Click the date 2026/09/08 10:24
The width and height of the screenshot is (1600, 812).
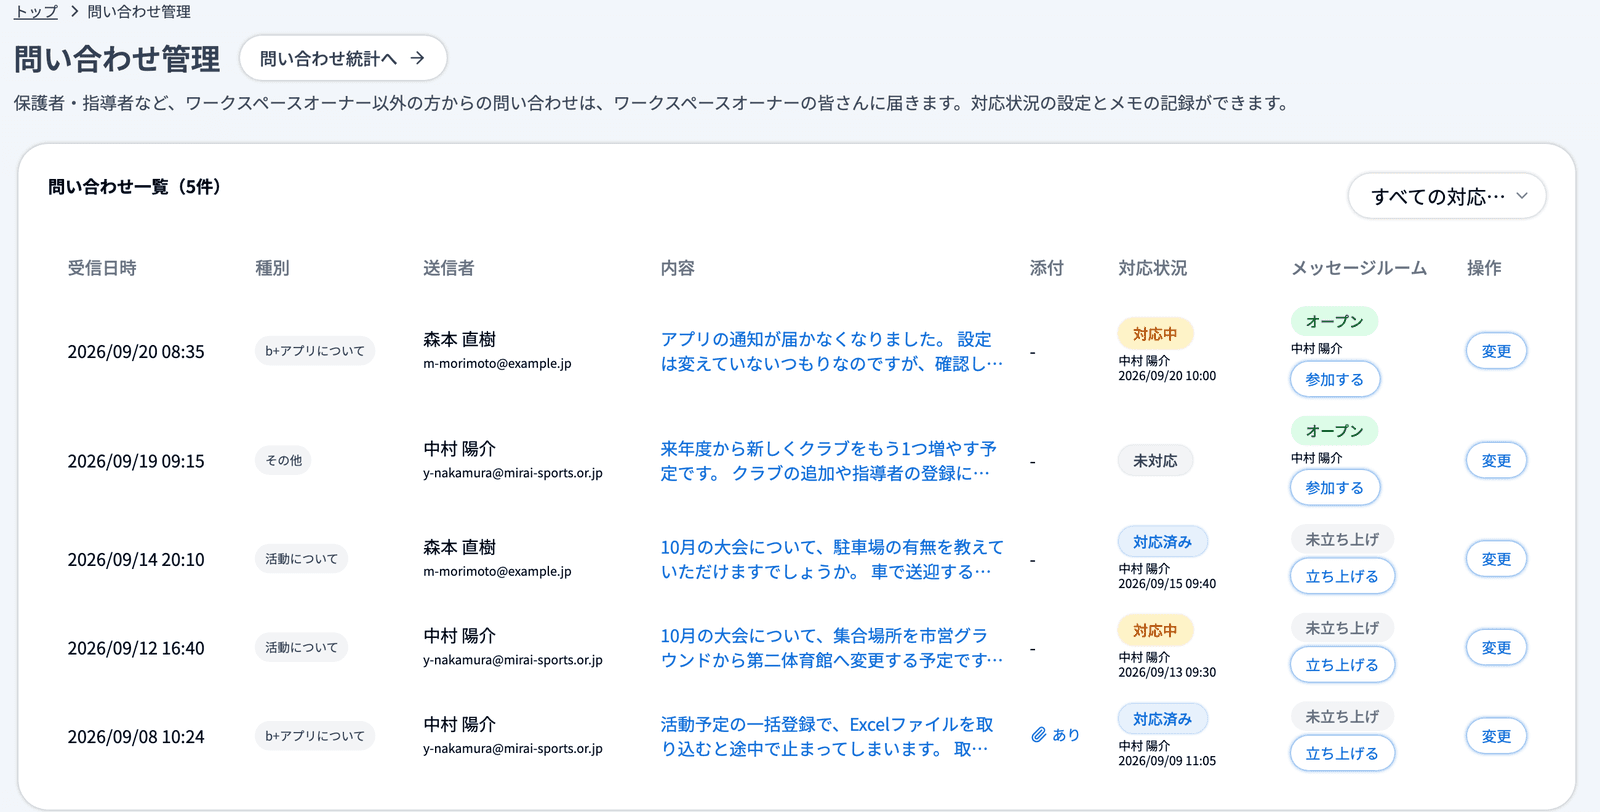tap(136, 737)
